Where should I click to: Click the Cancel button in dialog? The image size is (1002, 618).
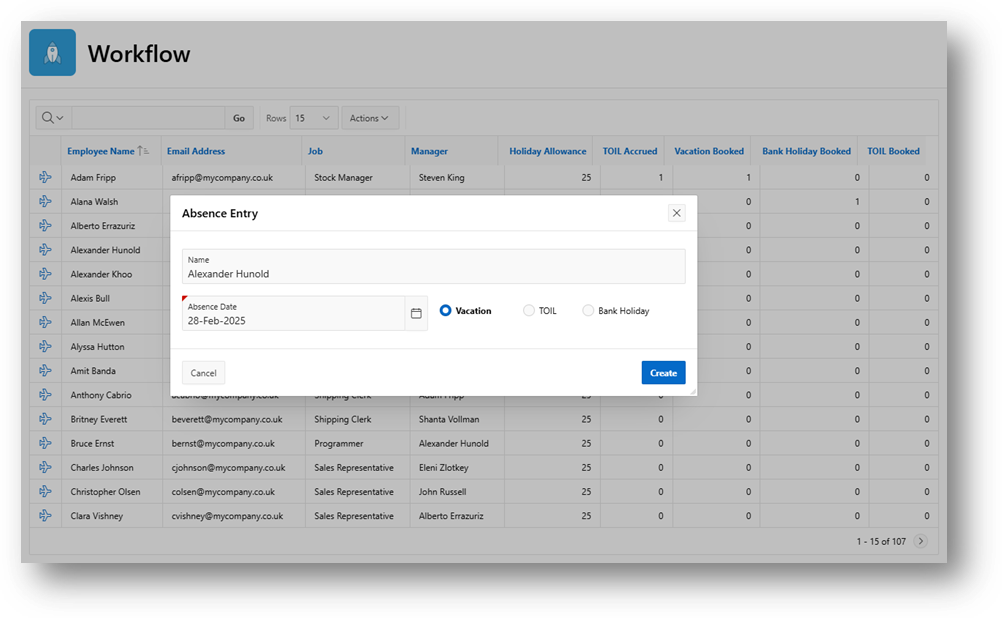[x=203, y=373]
